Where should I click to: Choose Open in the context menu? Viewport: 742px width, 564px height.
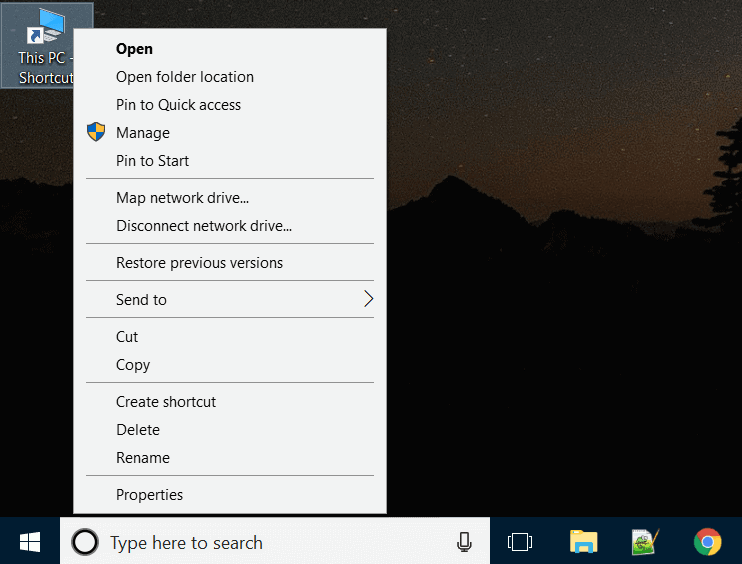pyautogui.click(x=230, y=49)
